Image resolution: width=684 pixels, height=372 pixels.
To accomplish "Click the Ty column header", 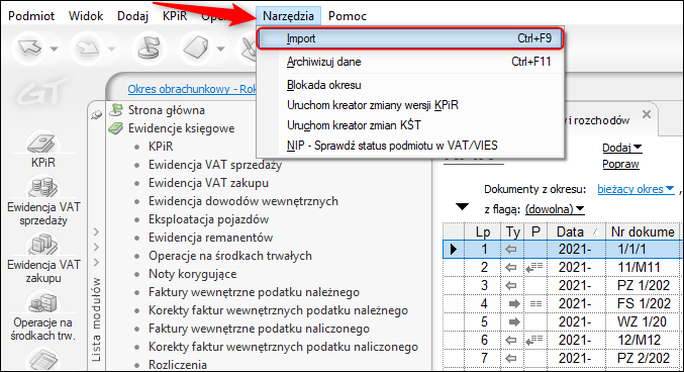I will 513,232.
